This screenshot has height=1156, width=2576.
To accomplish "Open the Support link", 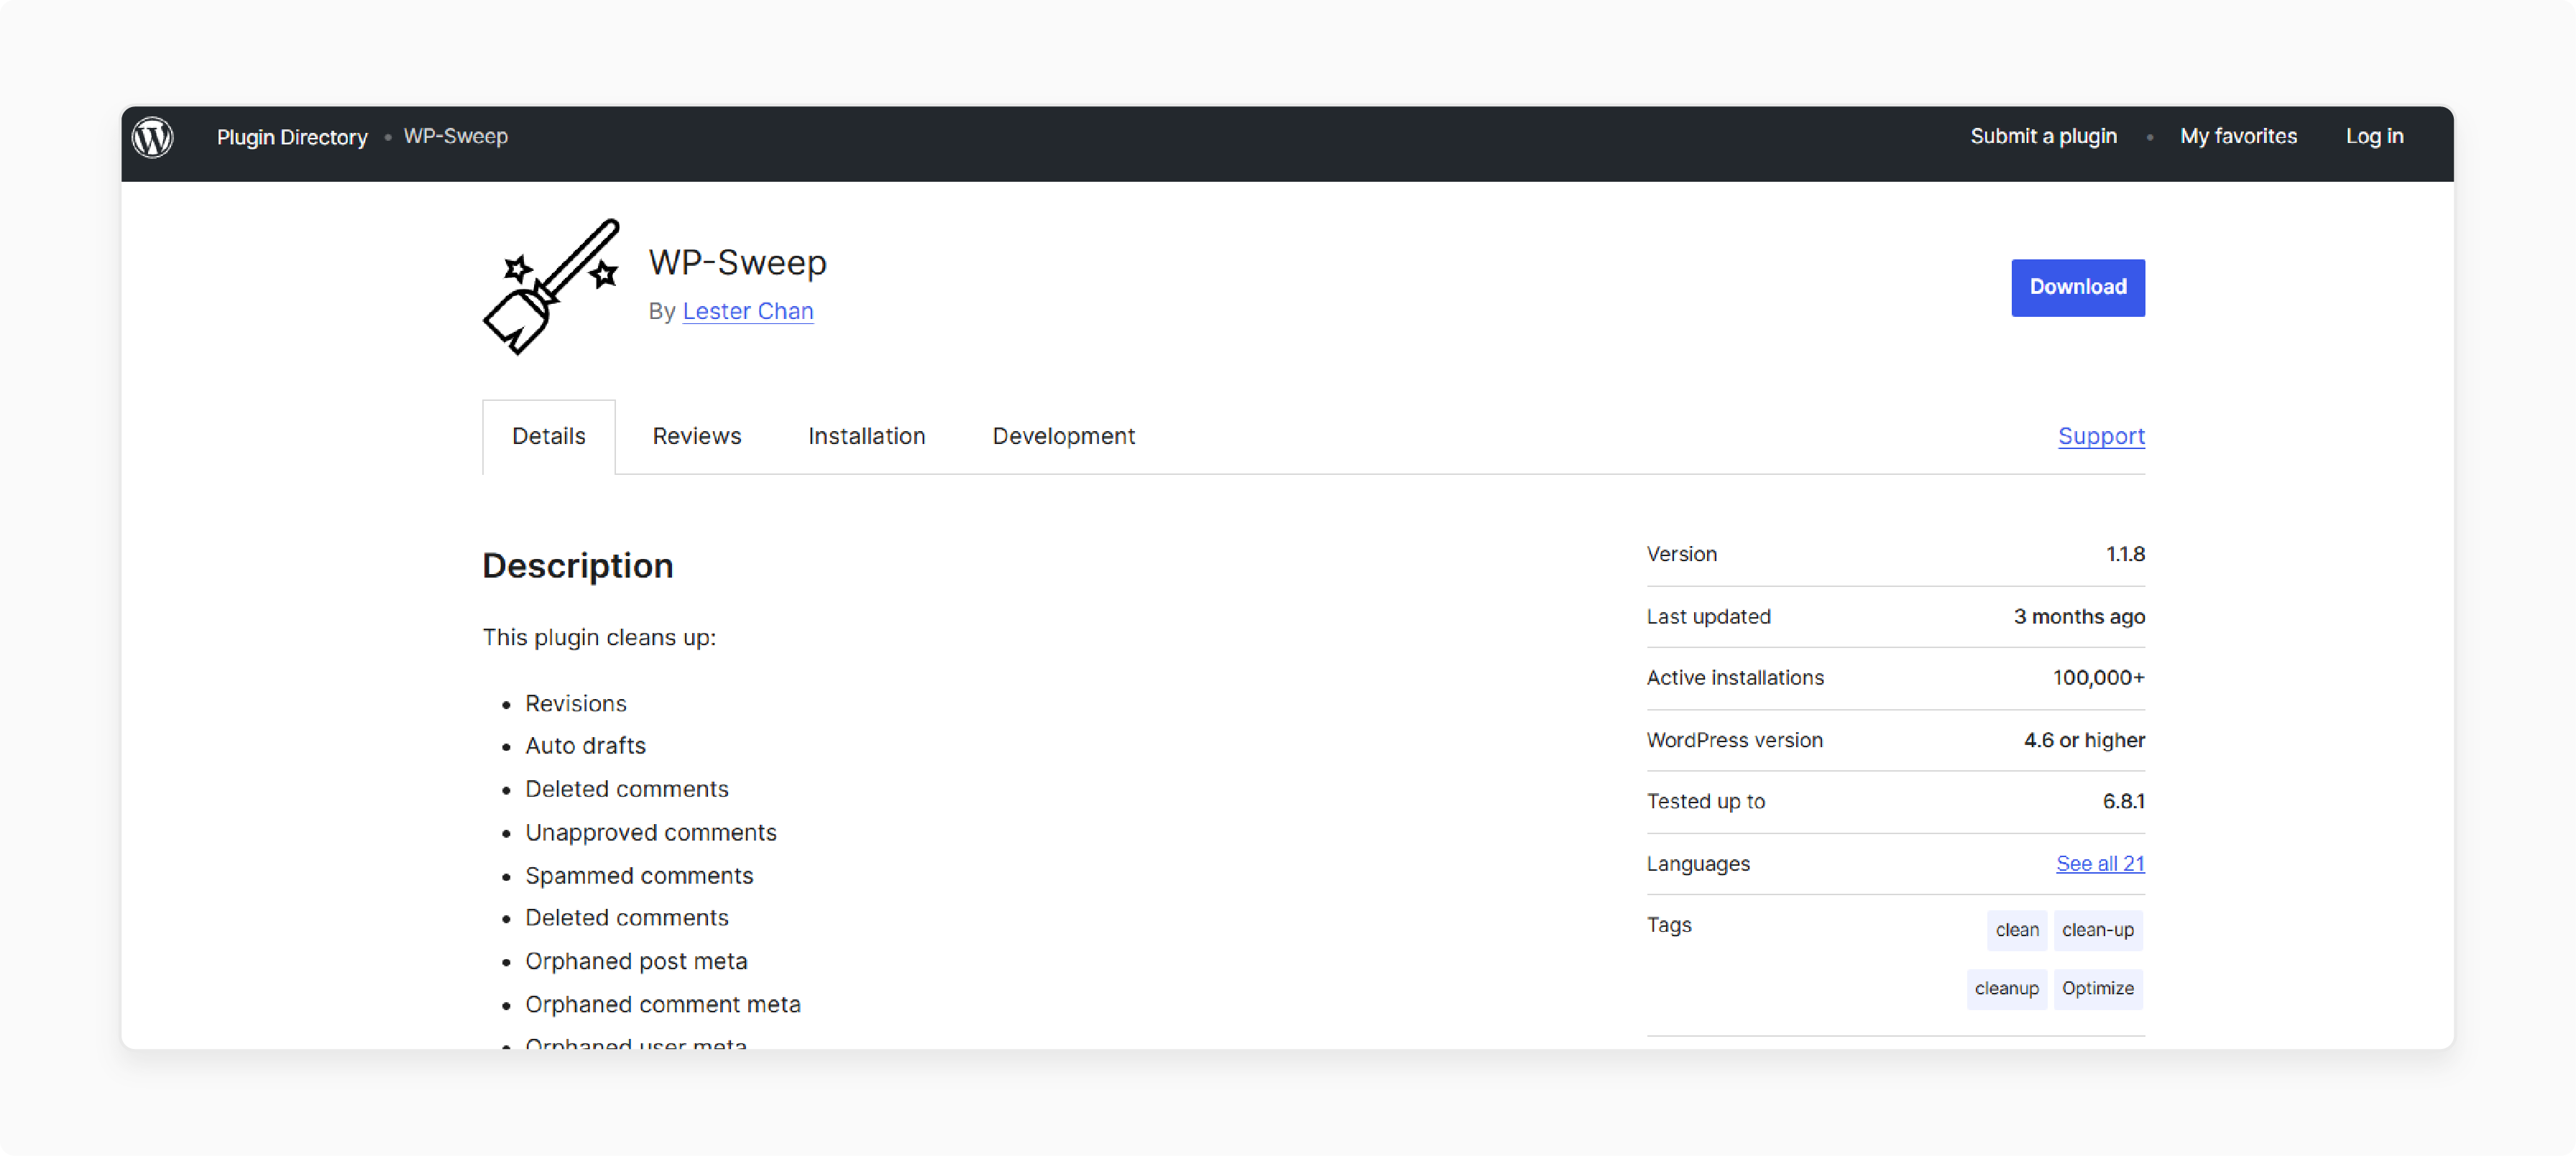I will point(2101,436).
